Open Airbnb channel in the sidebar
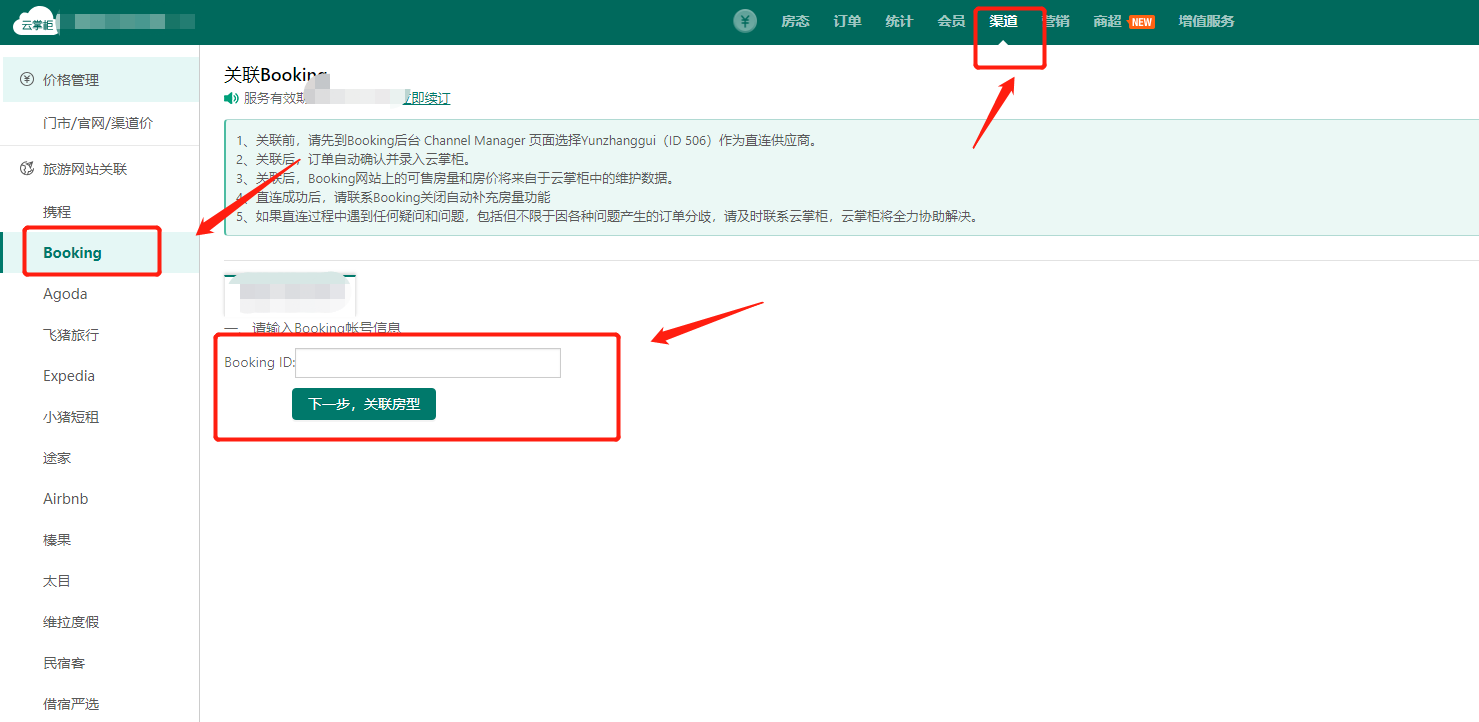The width and height of the screenshot is (1479, 722). click(66, 499)
